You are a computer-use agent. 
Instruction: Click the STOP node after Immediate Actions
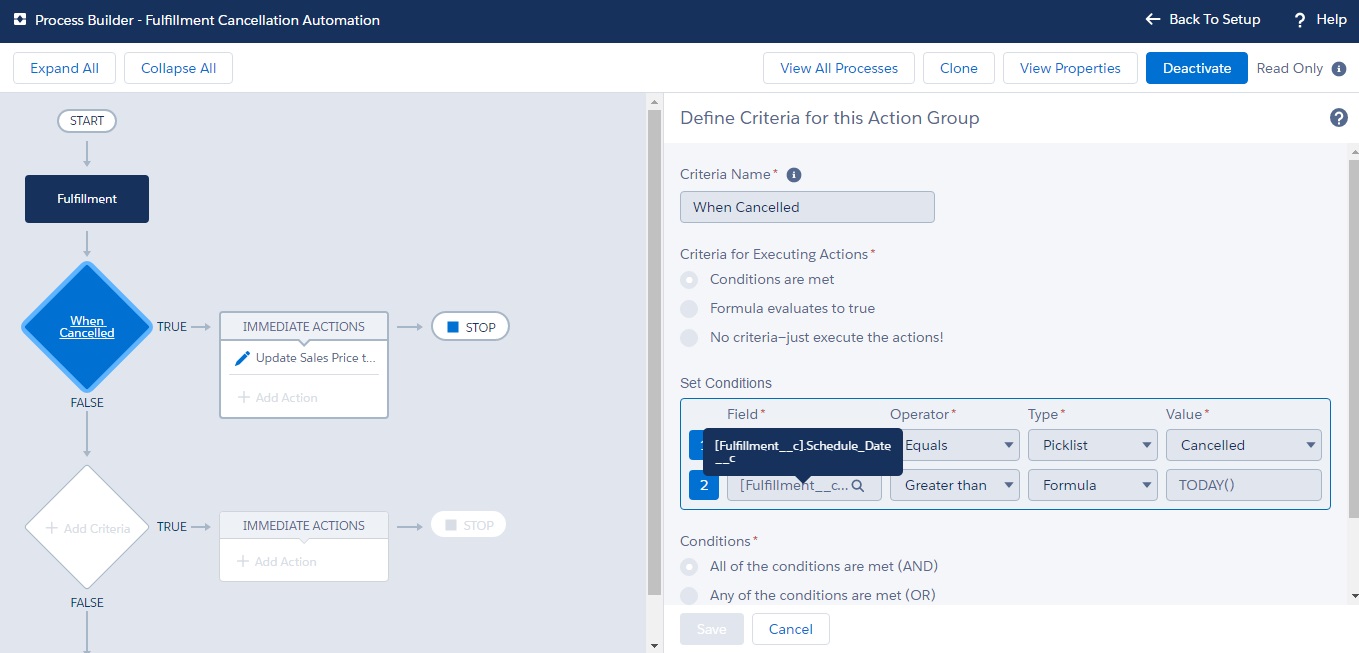click(x=470, y=327)
